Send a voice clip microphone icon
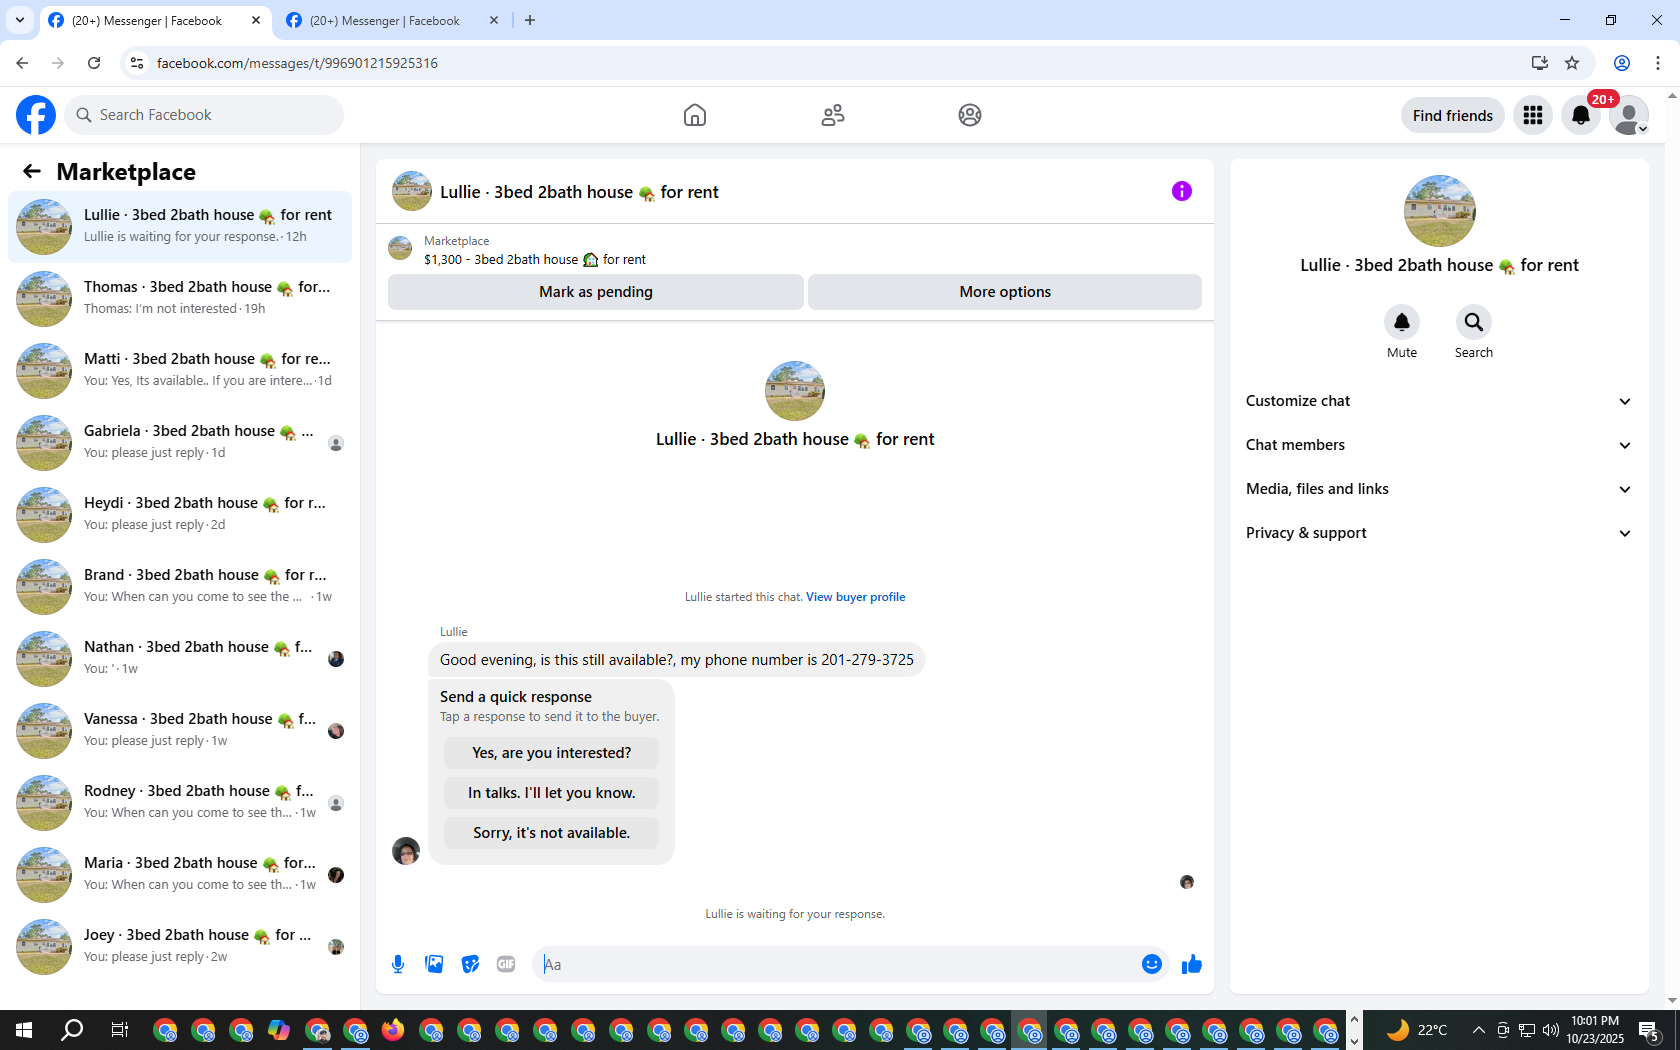This screenshot has width=1680, height=1050. click(x=398, y=964)
